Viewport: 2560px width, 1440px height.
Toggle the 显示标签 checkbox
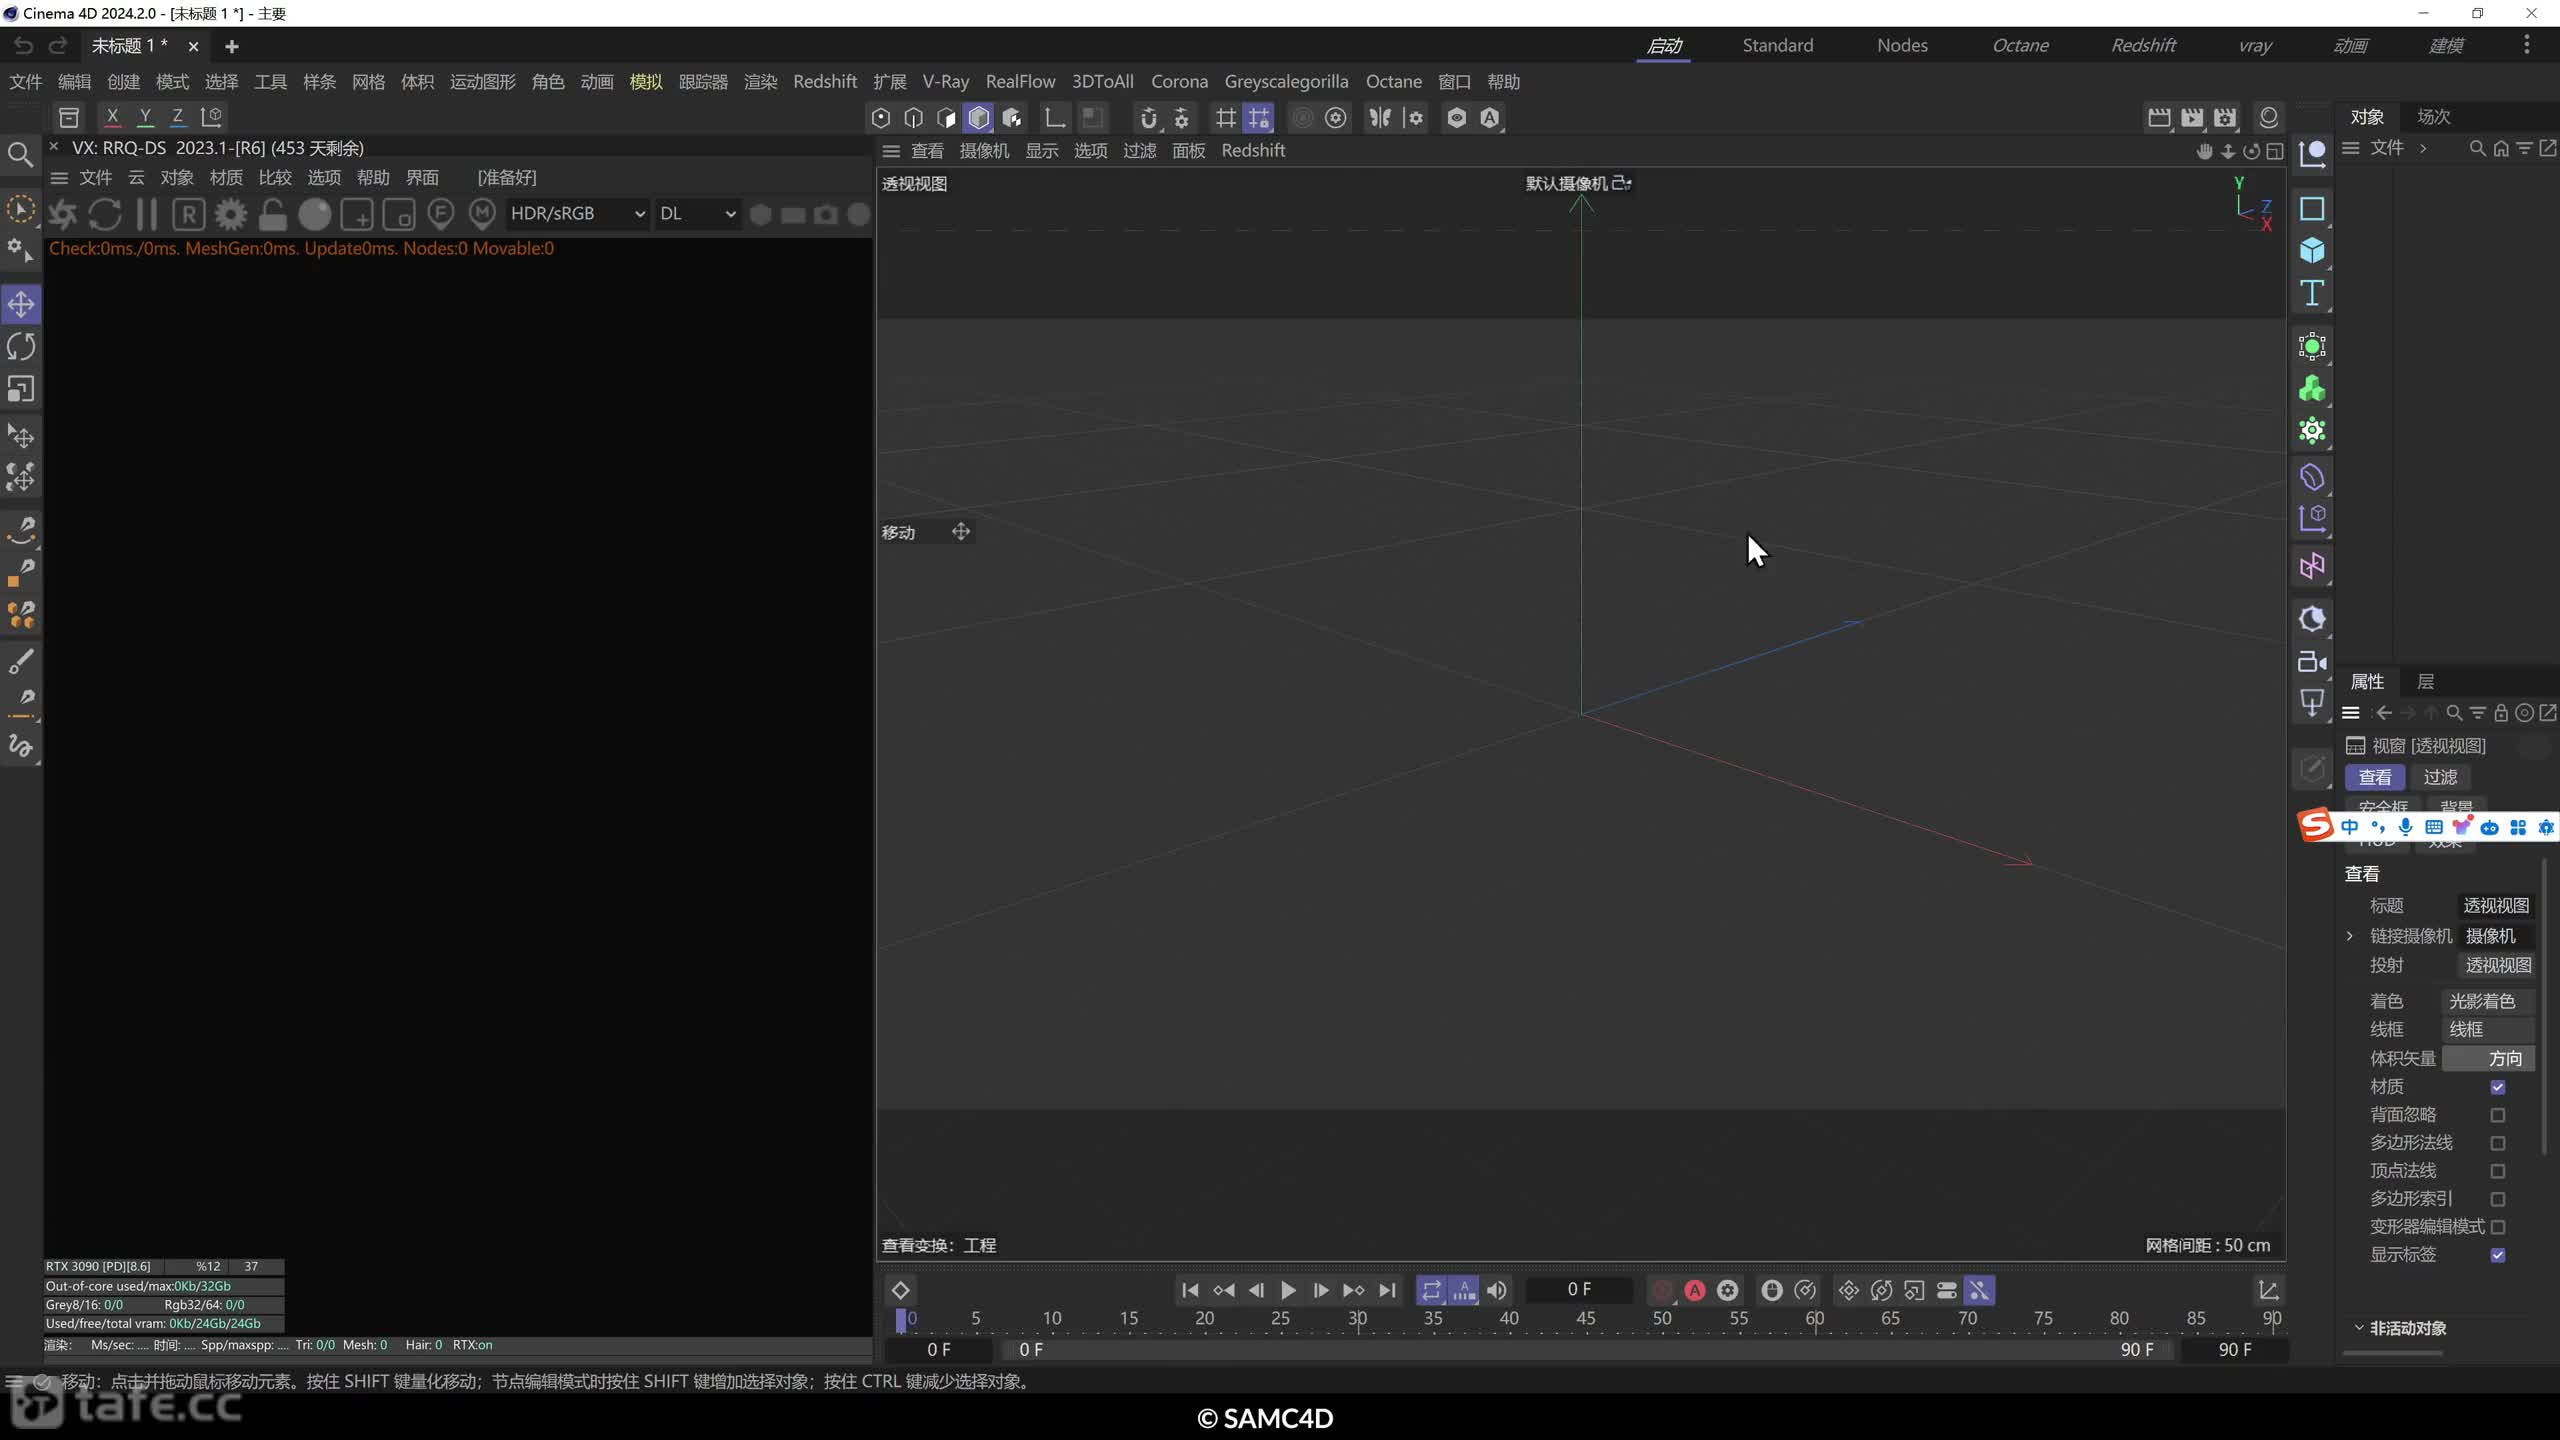(2498, 1255)
